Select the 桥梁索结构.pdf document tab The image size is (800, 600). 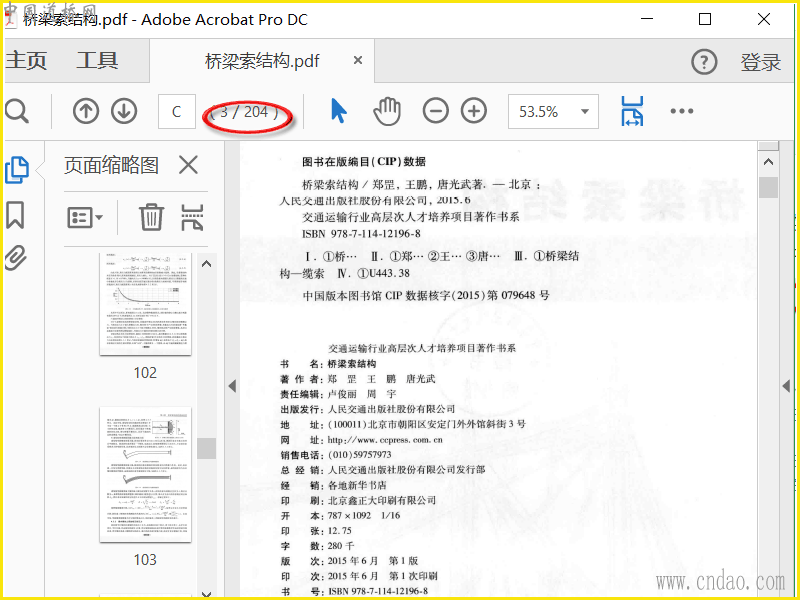pyautogui.click(x=262, y=61)
